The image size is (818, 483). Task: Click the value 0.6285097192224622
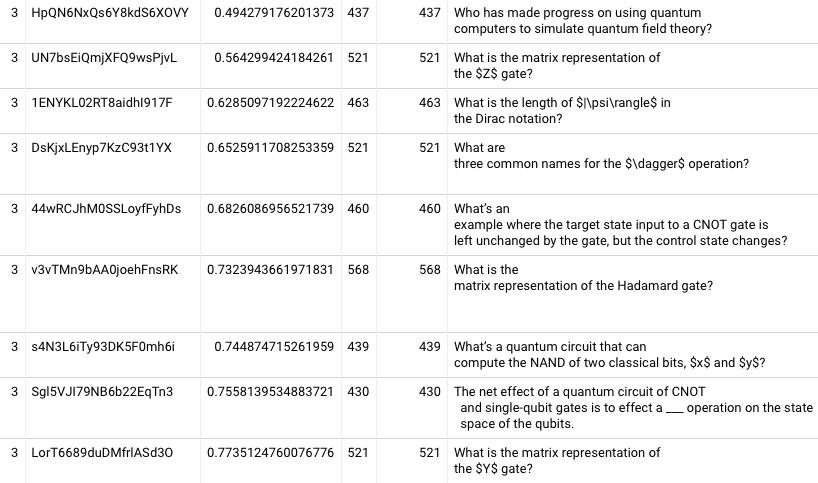point(273,103)
